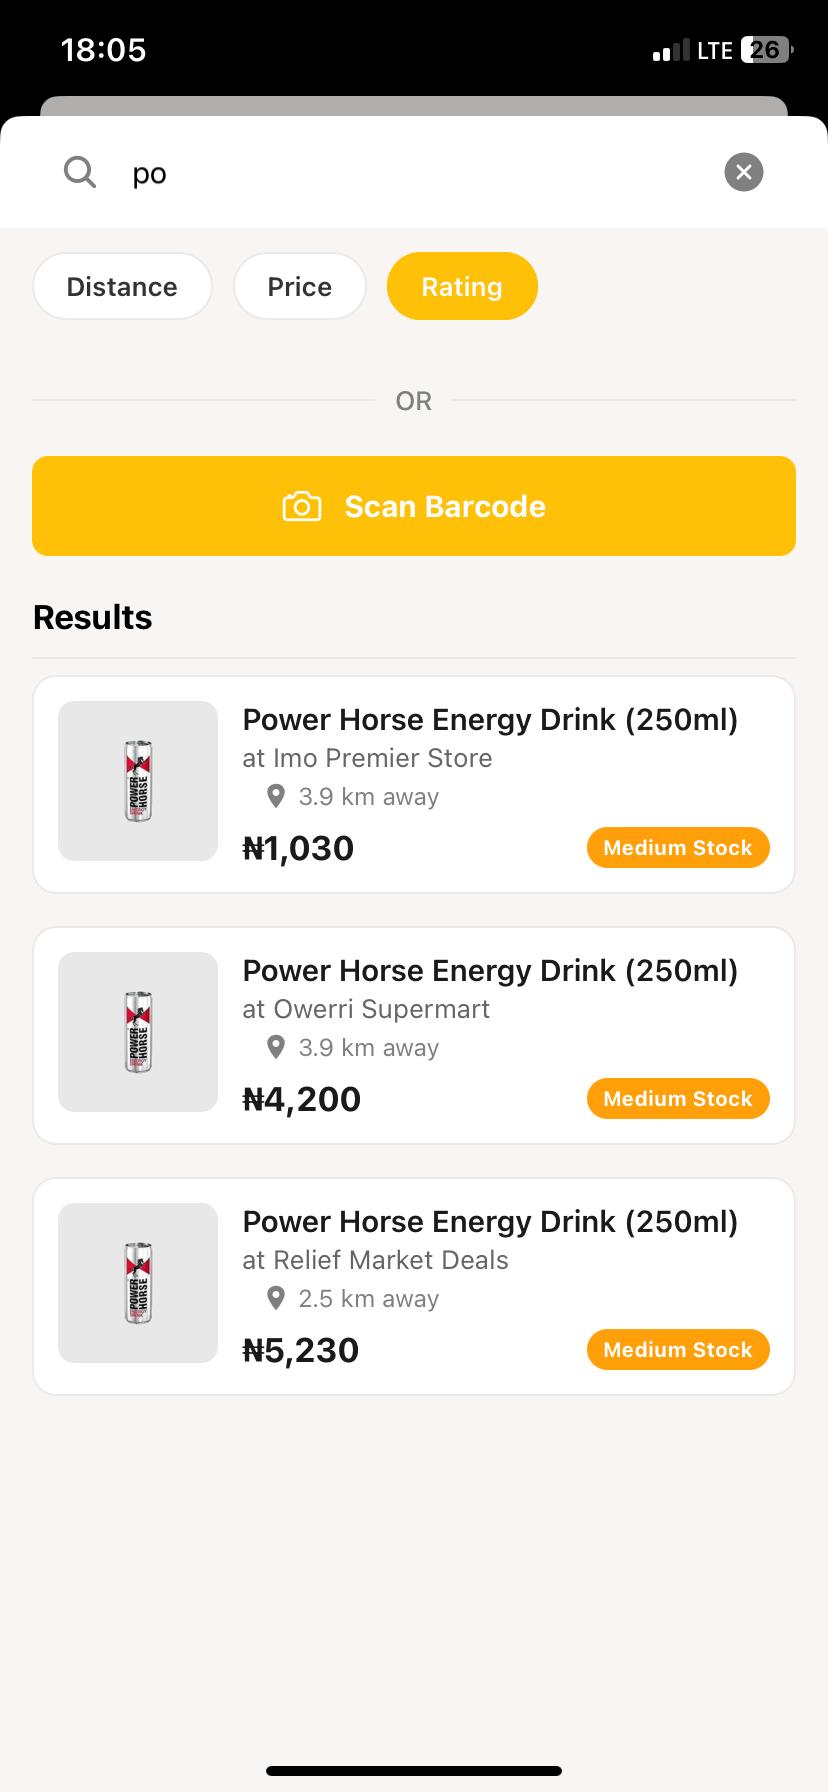828x1792 pixels.
Task: Tap Medium Stock badge at Relief Market Deals
Action: click(677, 1350)
